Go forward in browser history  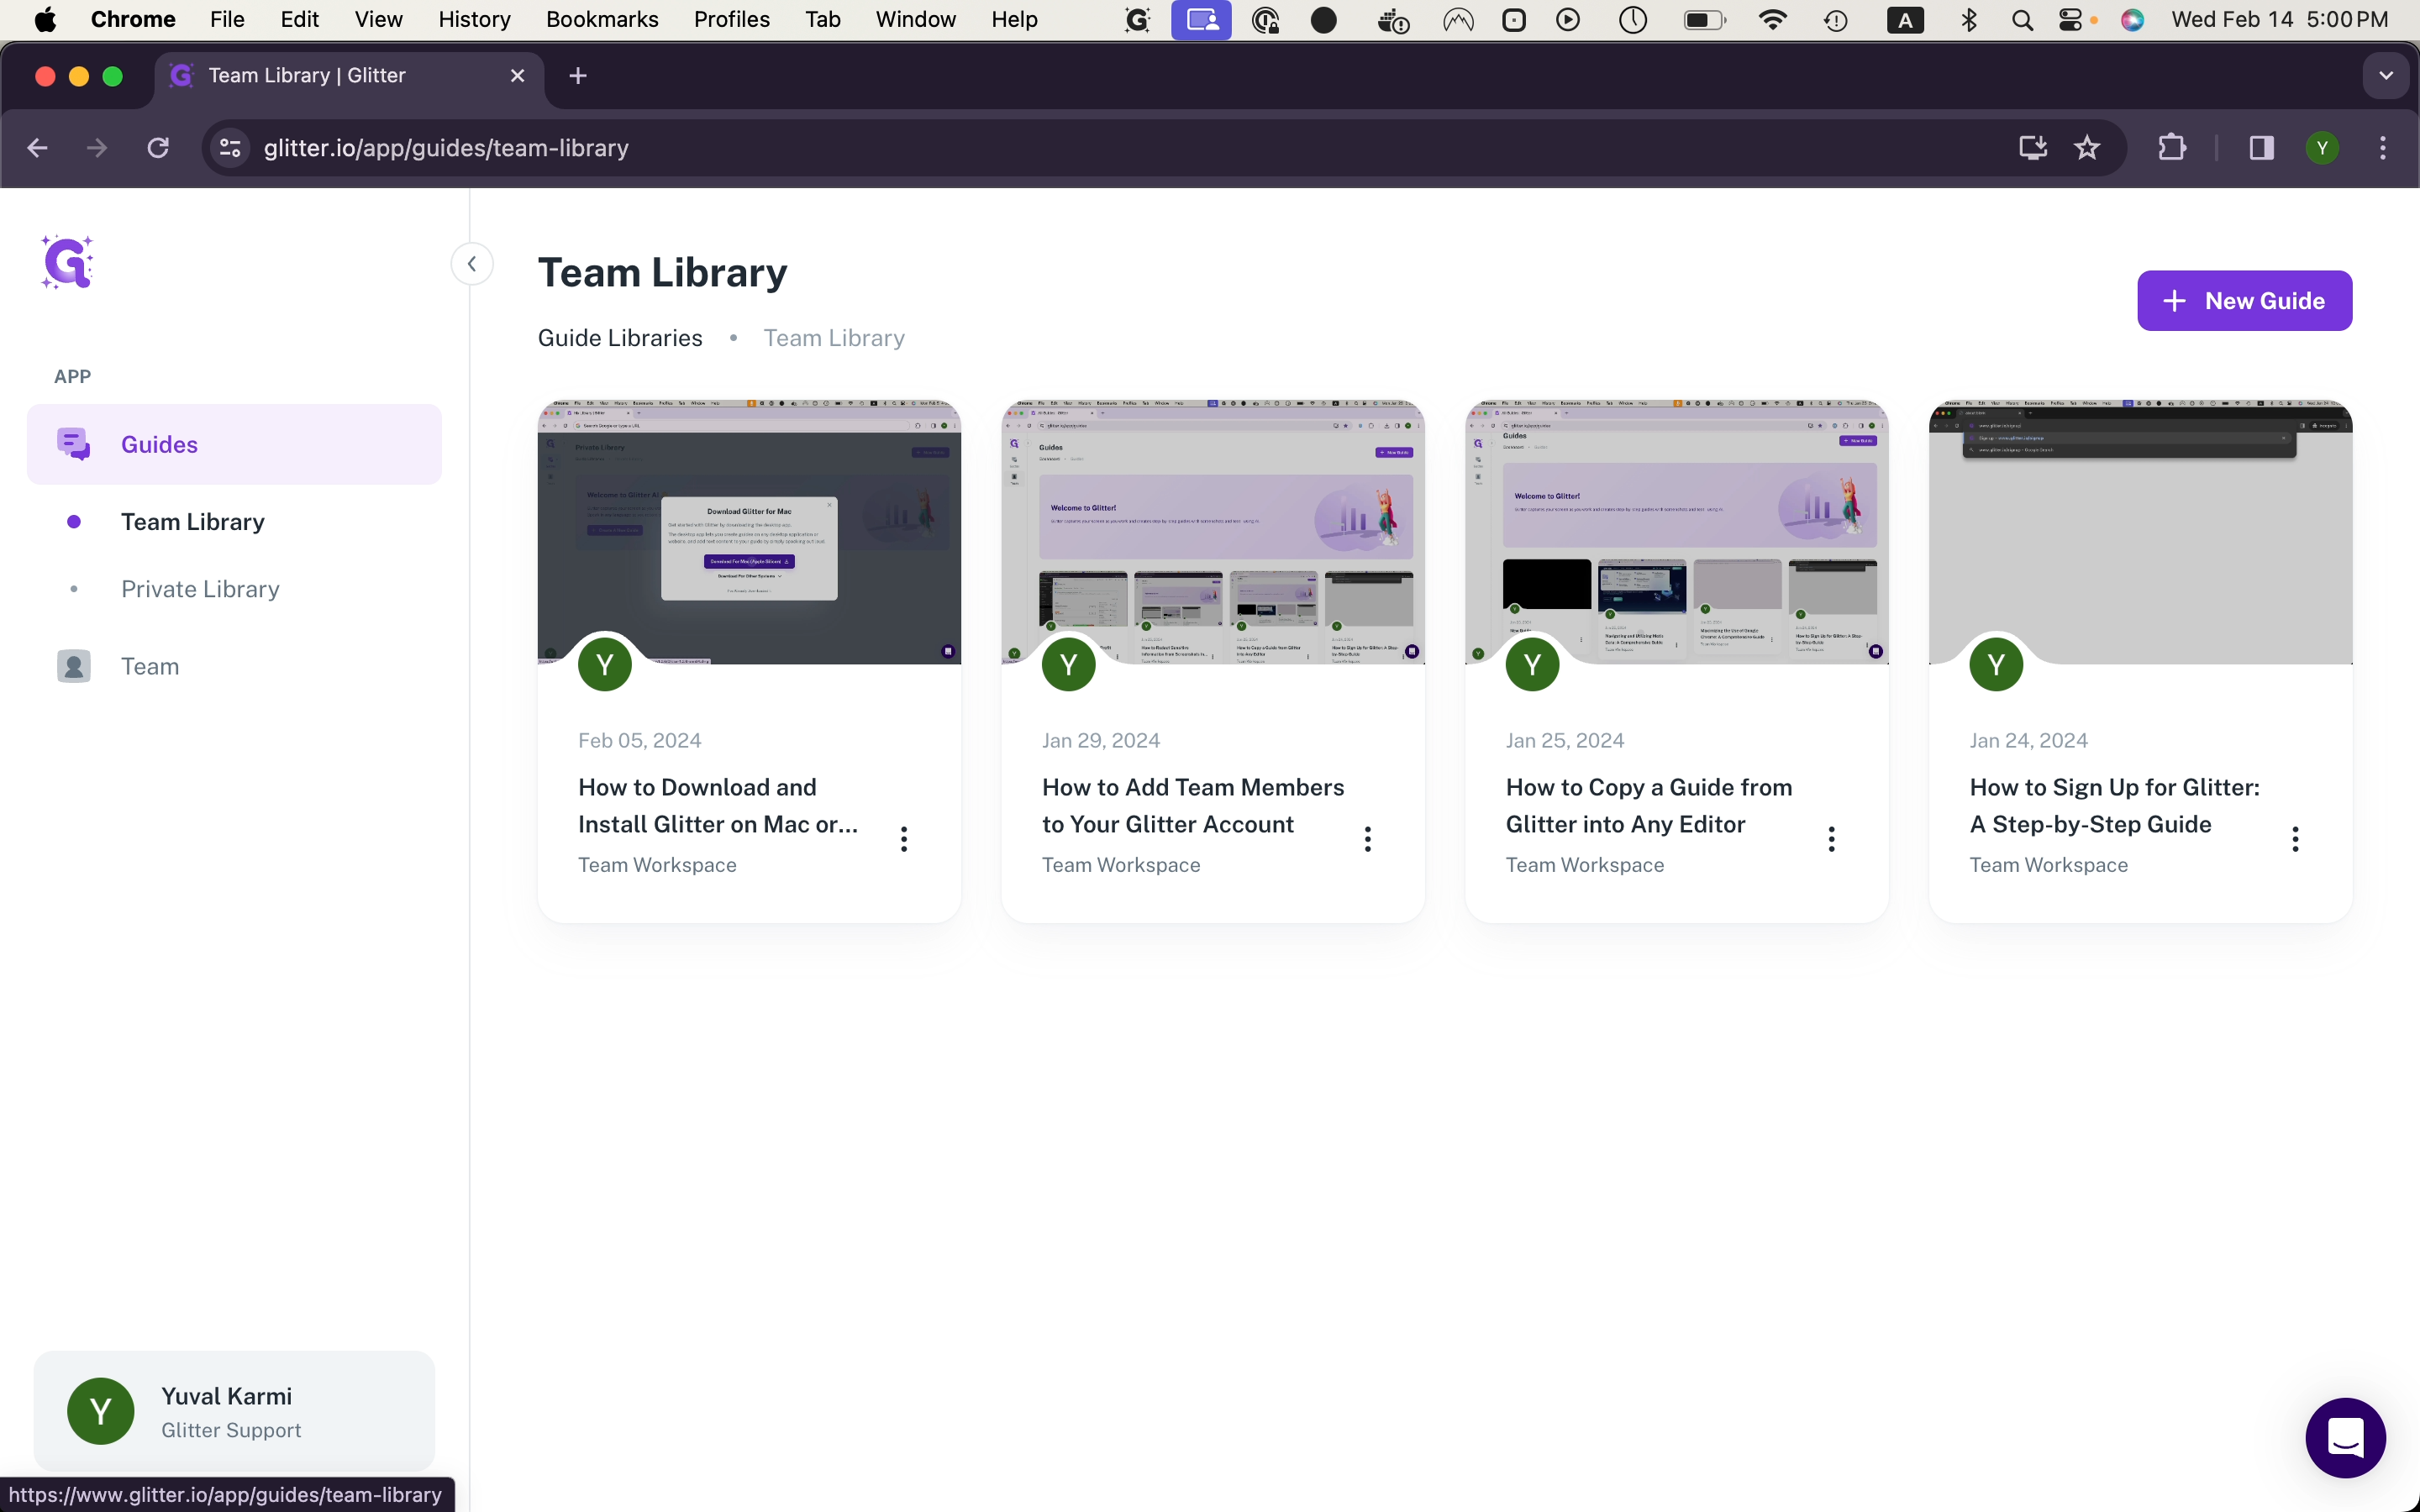pos(97,148)
